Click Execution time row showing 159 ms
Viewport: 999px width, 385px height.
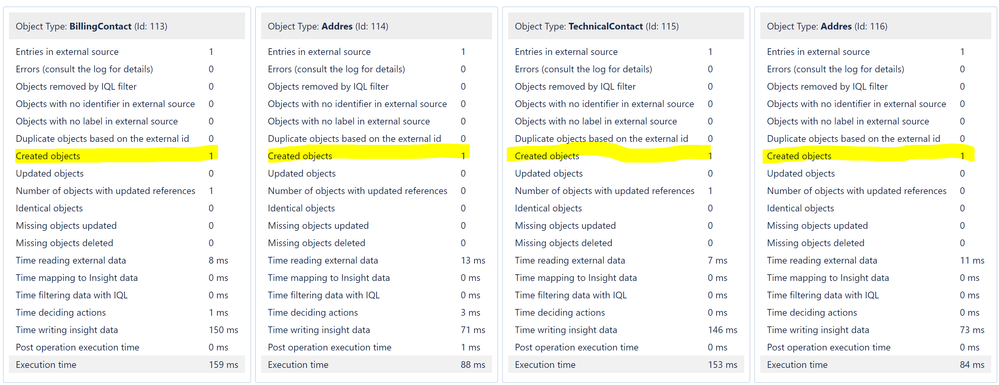tap(127, 365)
